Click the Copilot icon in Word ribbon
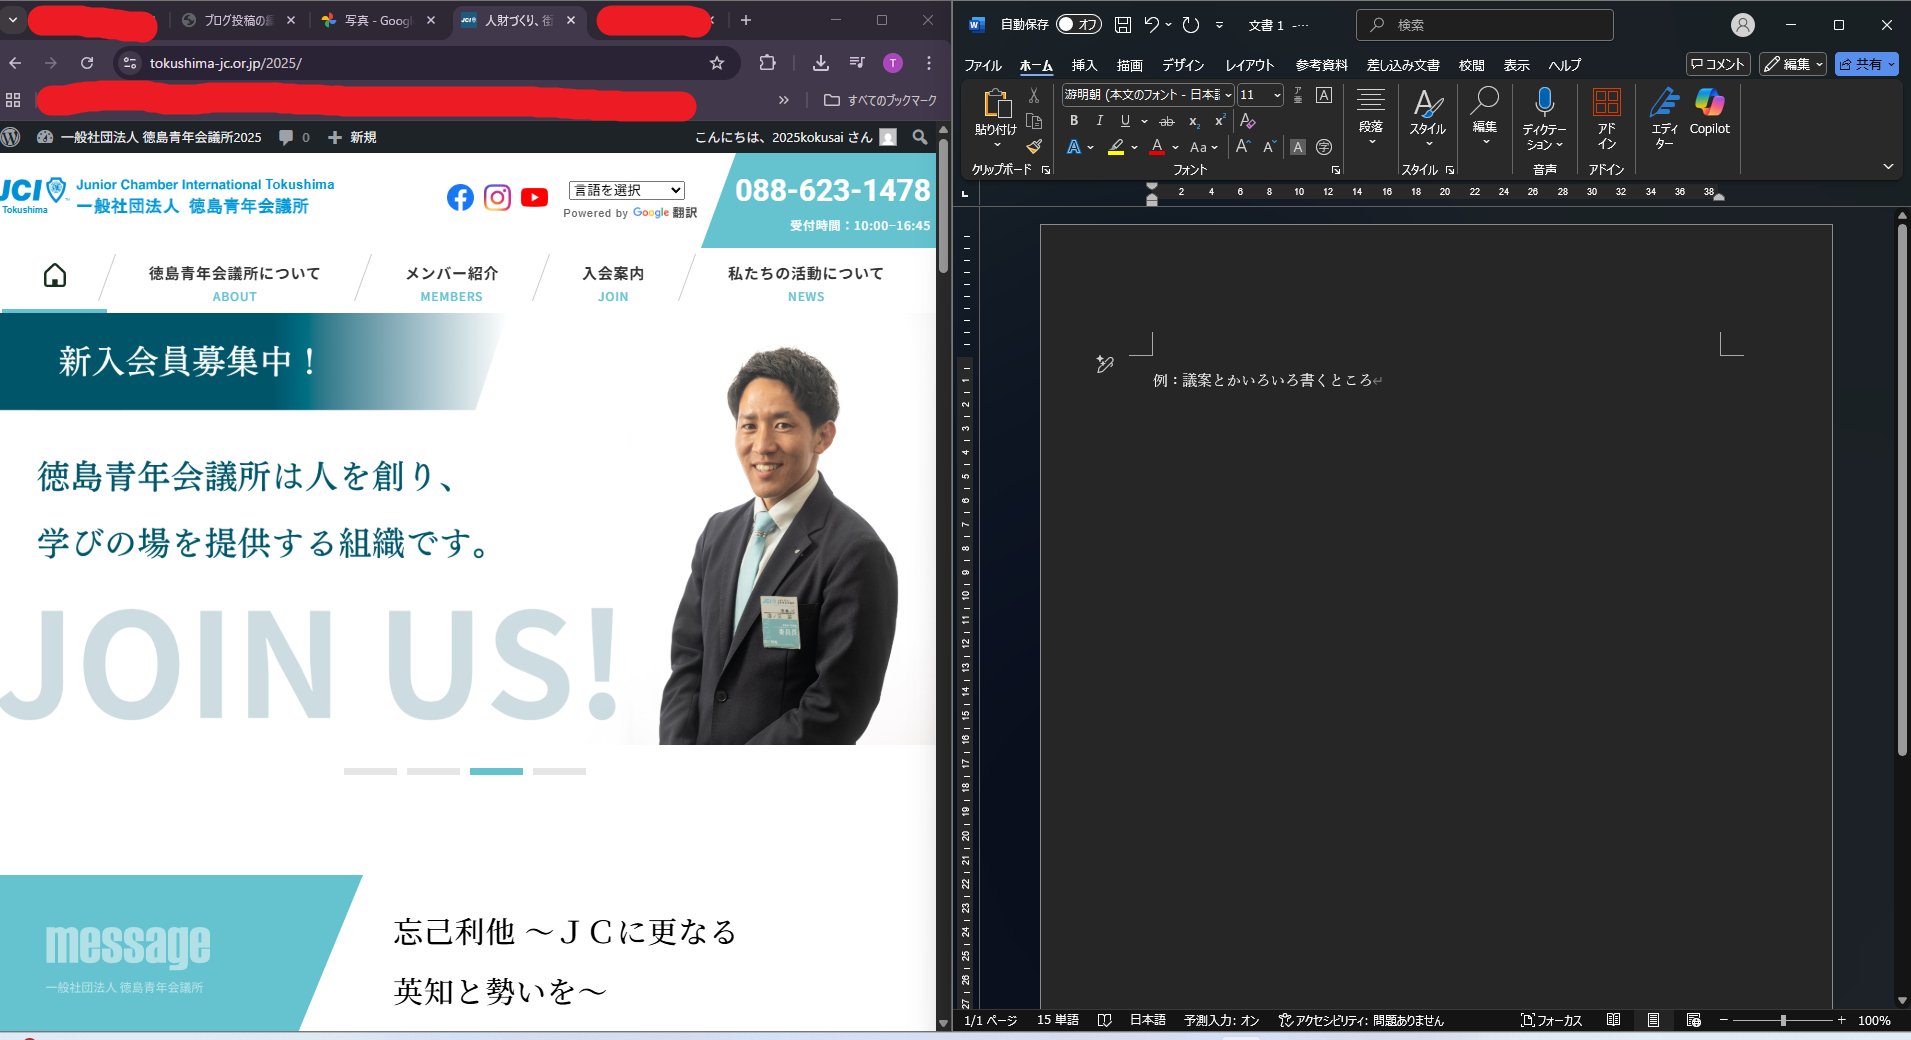 pos(1709,110)
